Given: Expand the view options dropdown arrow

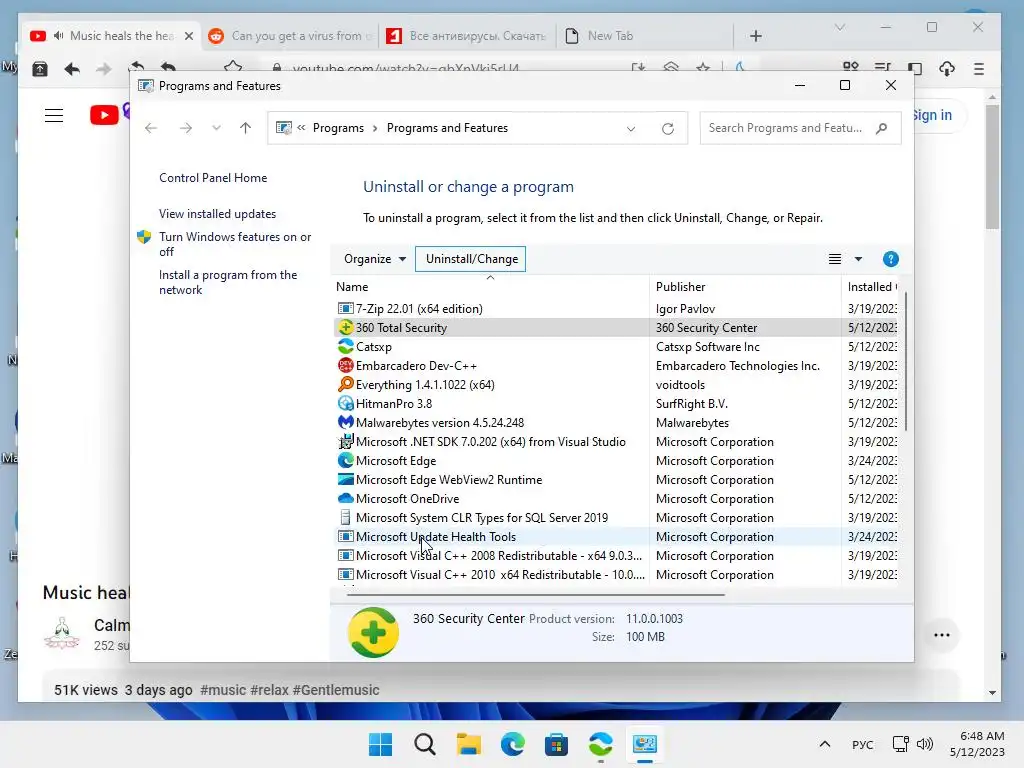Looking at the screenshot, I should [x=858, y=259].
